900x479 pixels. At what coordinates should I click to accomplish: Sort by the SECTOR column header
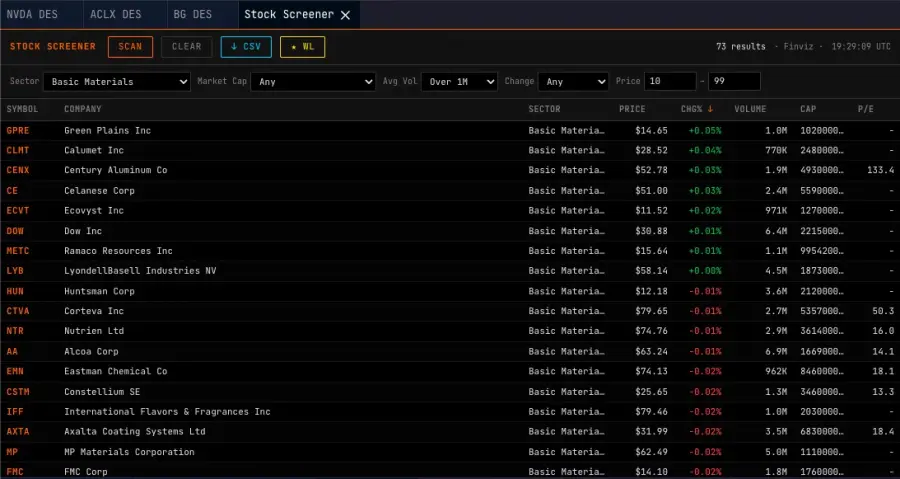coord(544,109)
